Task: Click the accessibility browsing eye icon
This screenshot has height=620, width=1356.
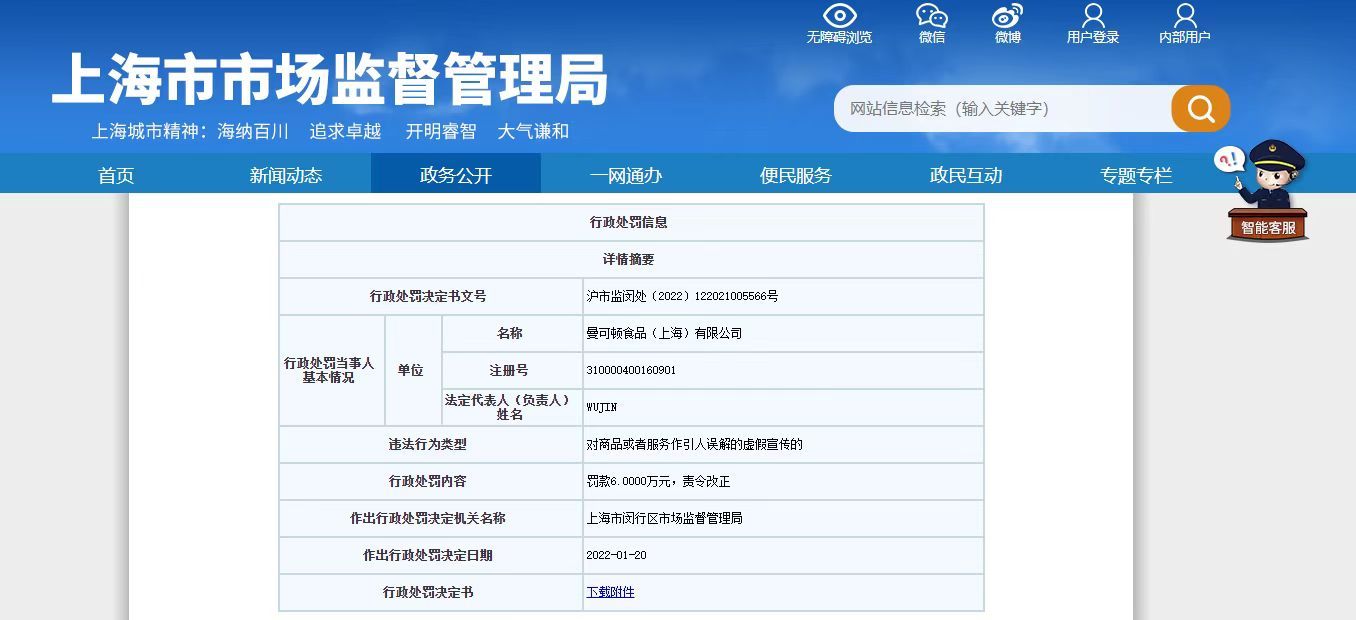Action: pos(839,16)
